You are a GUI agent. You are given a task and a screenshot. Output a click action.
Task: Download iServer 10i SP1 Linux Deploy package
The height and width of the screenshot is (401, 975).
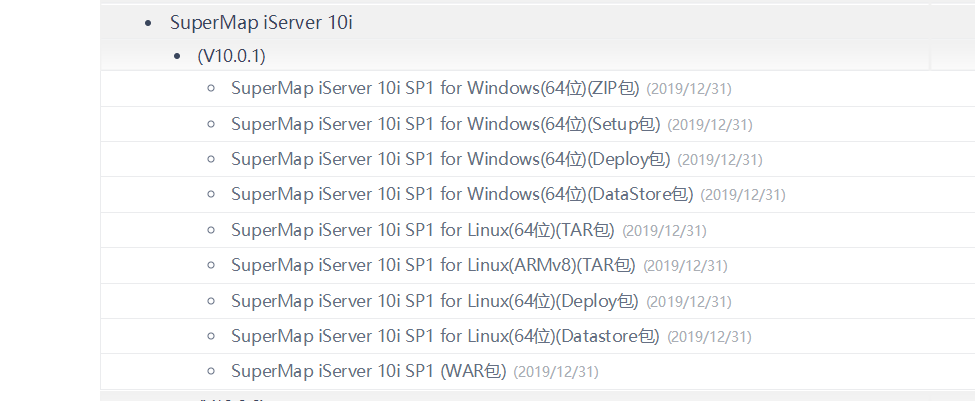pos(435,302)
